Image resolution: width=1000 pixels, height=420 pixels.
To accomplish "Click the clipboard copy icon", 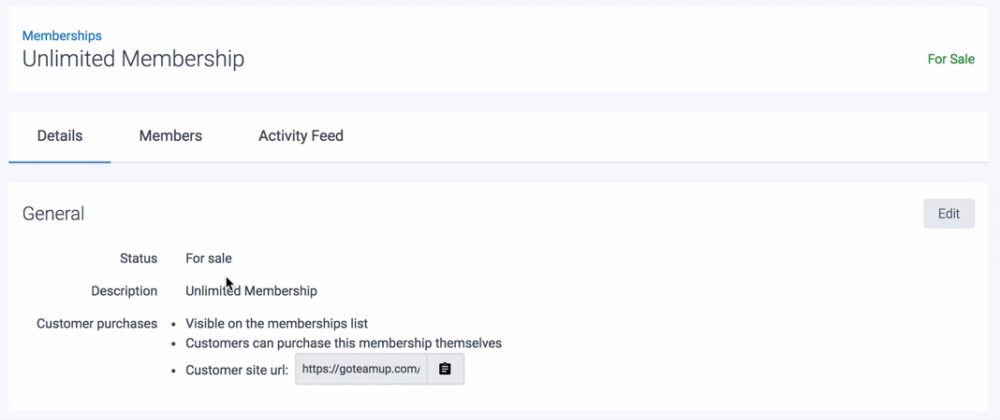I will (445, 369).
